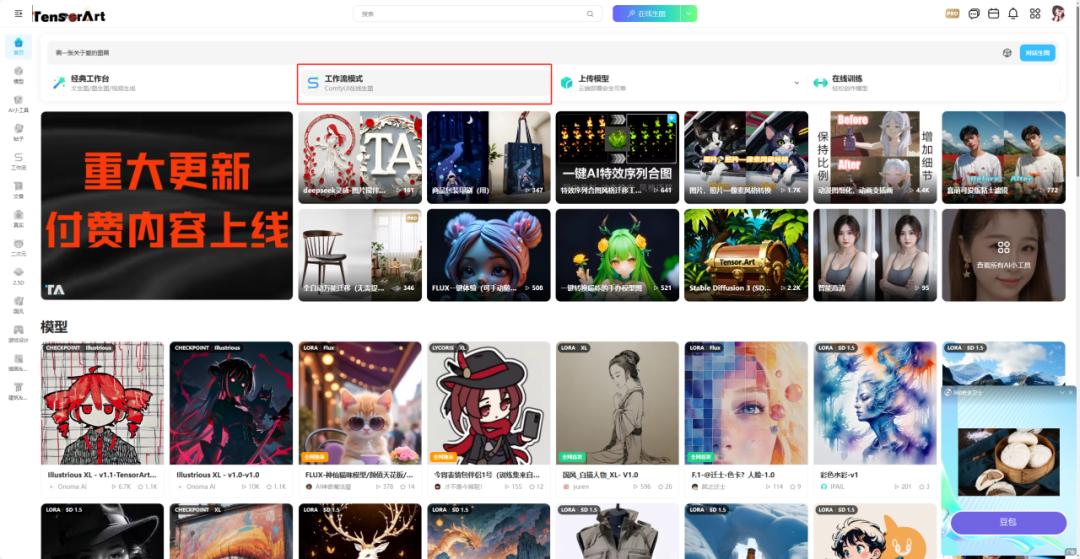
Task: Open the calendar check-in icon
Action: (993, 14)
